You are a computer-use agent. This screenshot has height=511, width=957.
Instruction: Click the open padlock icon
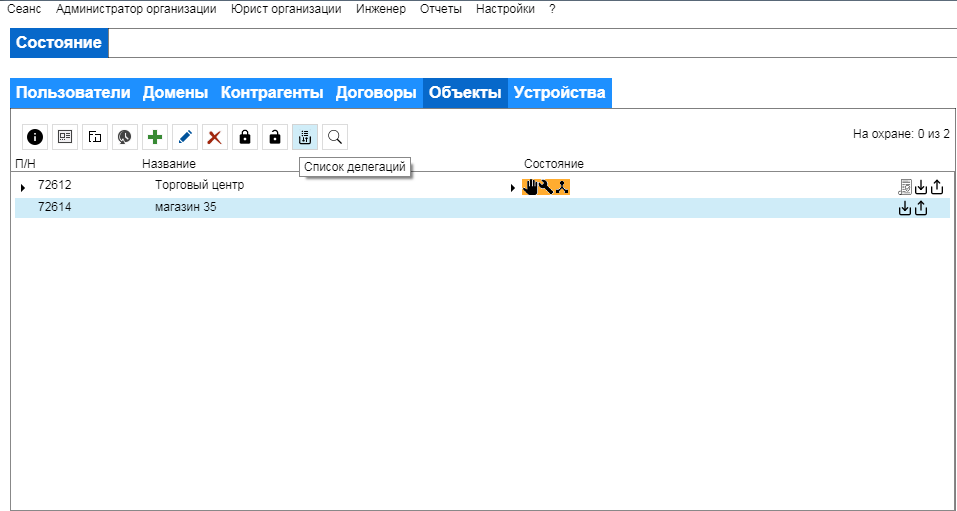(275, 137)
